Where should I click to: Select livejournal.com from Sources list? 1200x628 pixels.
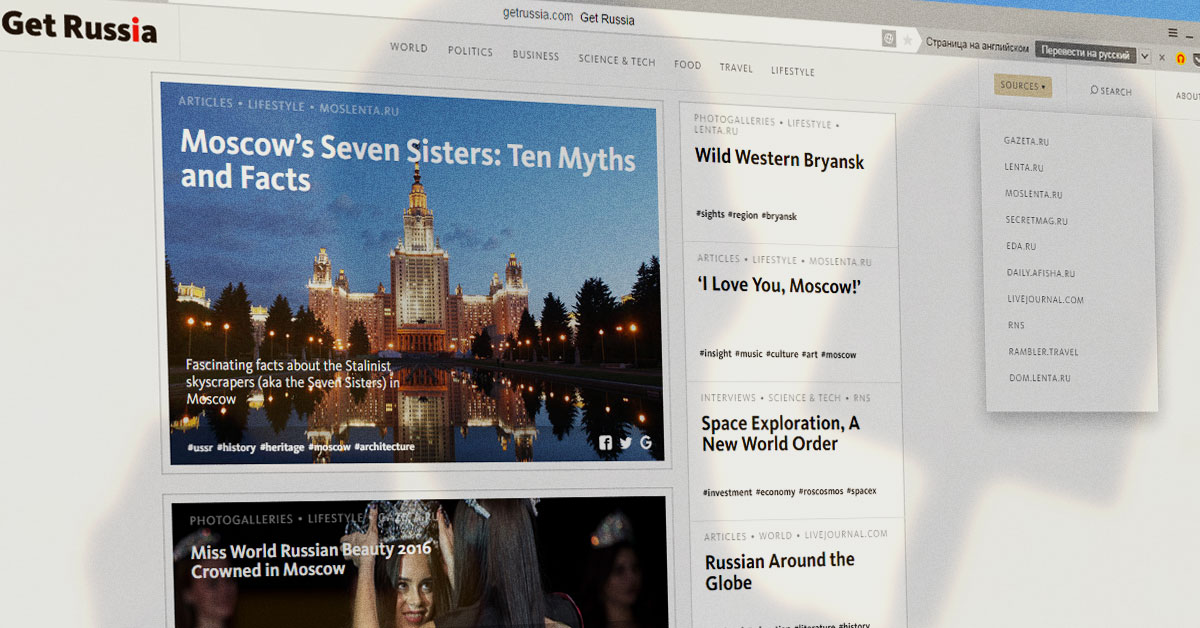coord(1046,299)
